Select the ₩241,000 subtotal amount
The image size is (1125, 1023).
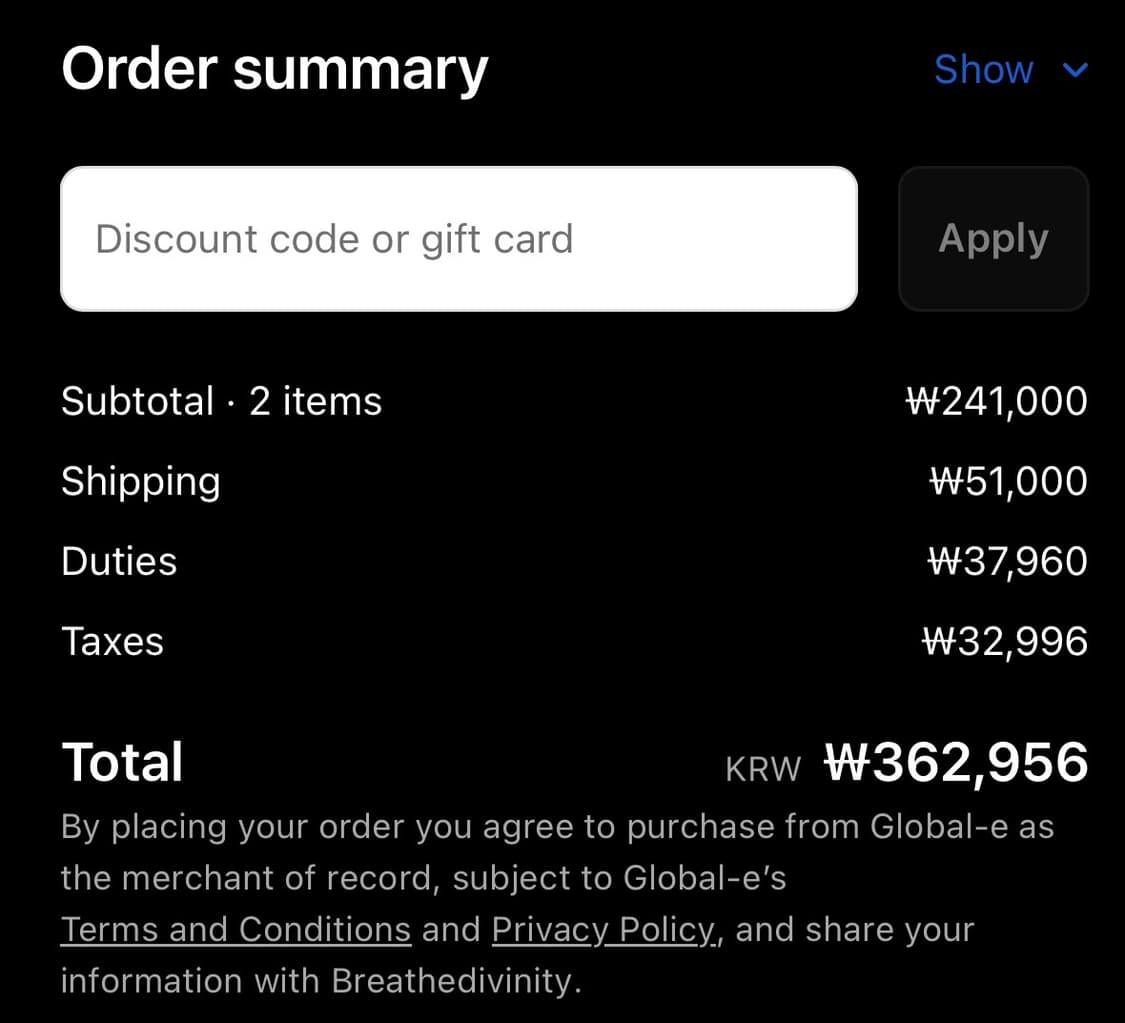click(x=996, y=402)
